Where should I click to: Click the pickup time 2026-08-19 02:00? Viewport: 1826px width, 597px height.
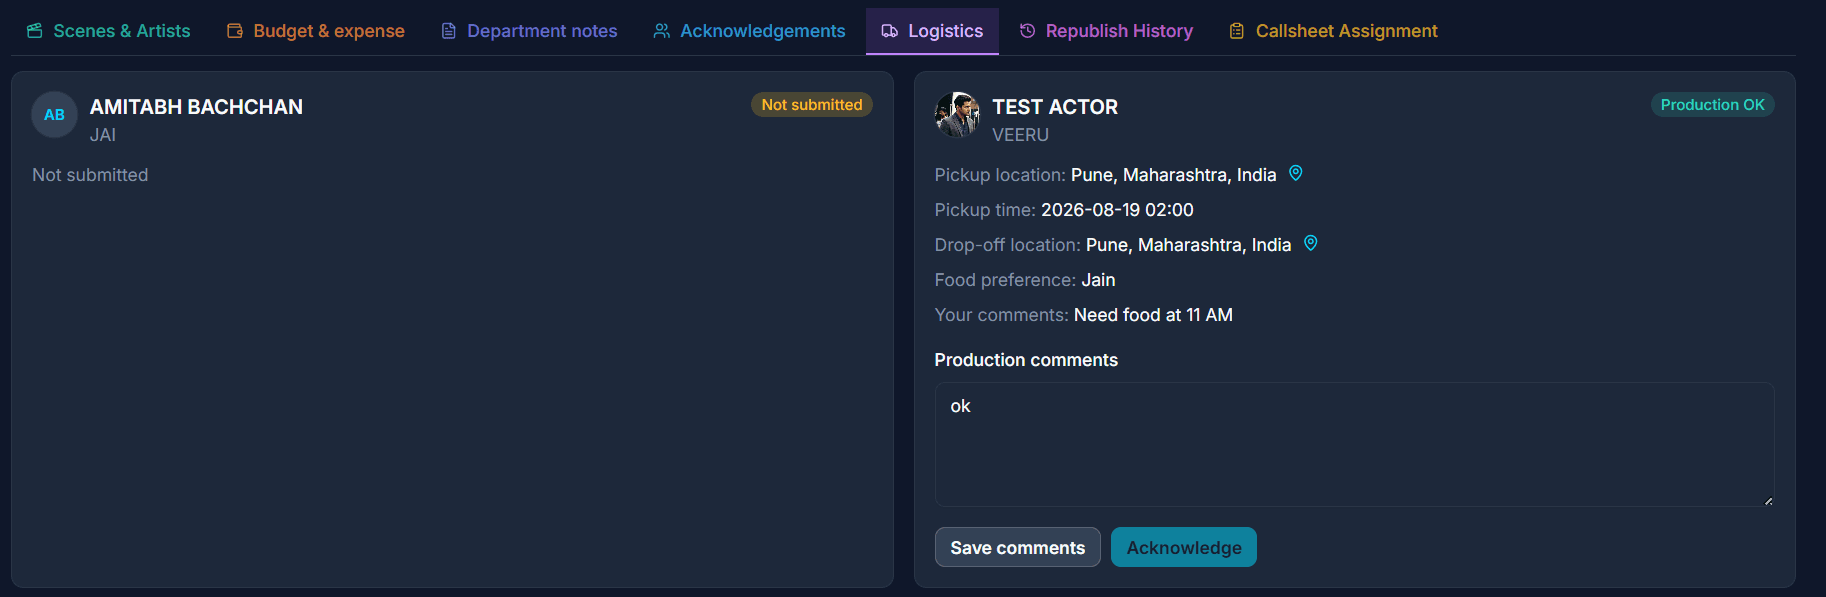pos(1117,210)
